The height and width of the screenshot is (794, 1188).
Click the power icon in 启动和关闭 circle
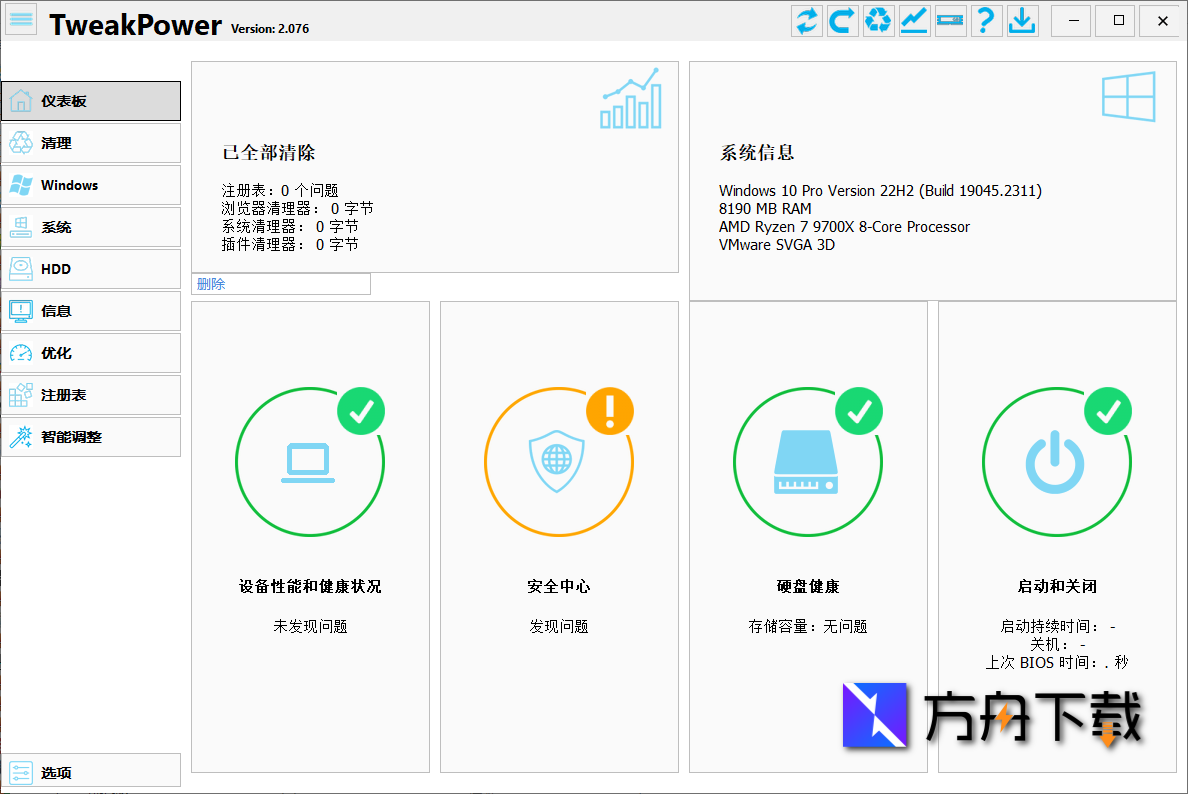tap(1057, 461)
